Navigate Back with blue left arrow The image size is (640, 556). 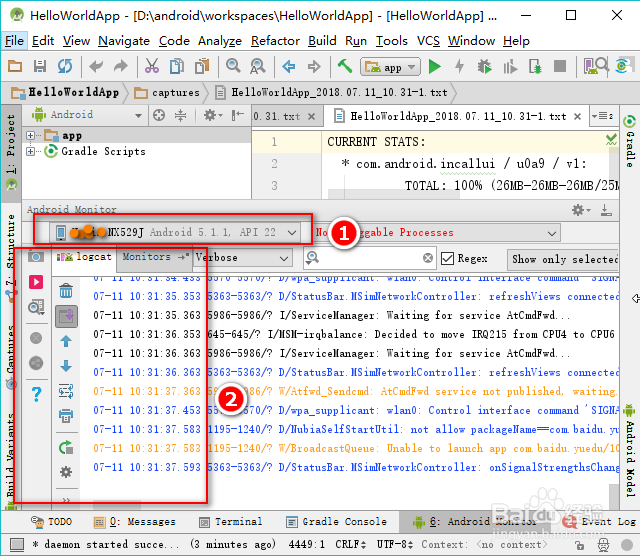[289, 66]
